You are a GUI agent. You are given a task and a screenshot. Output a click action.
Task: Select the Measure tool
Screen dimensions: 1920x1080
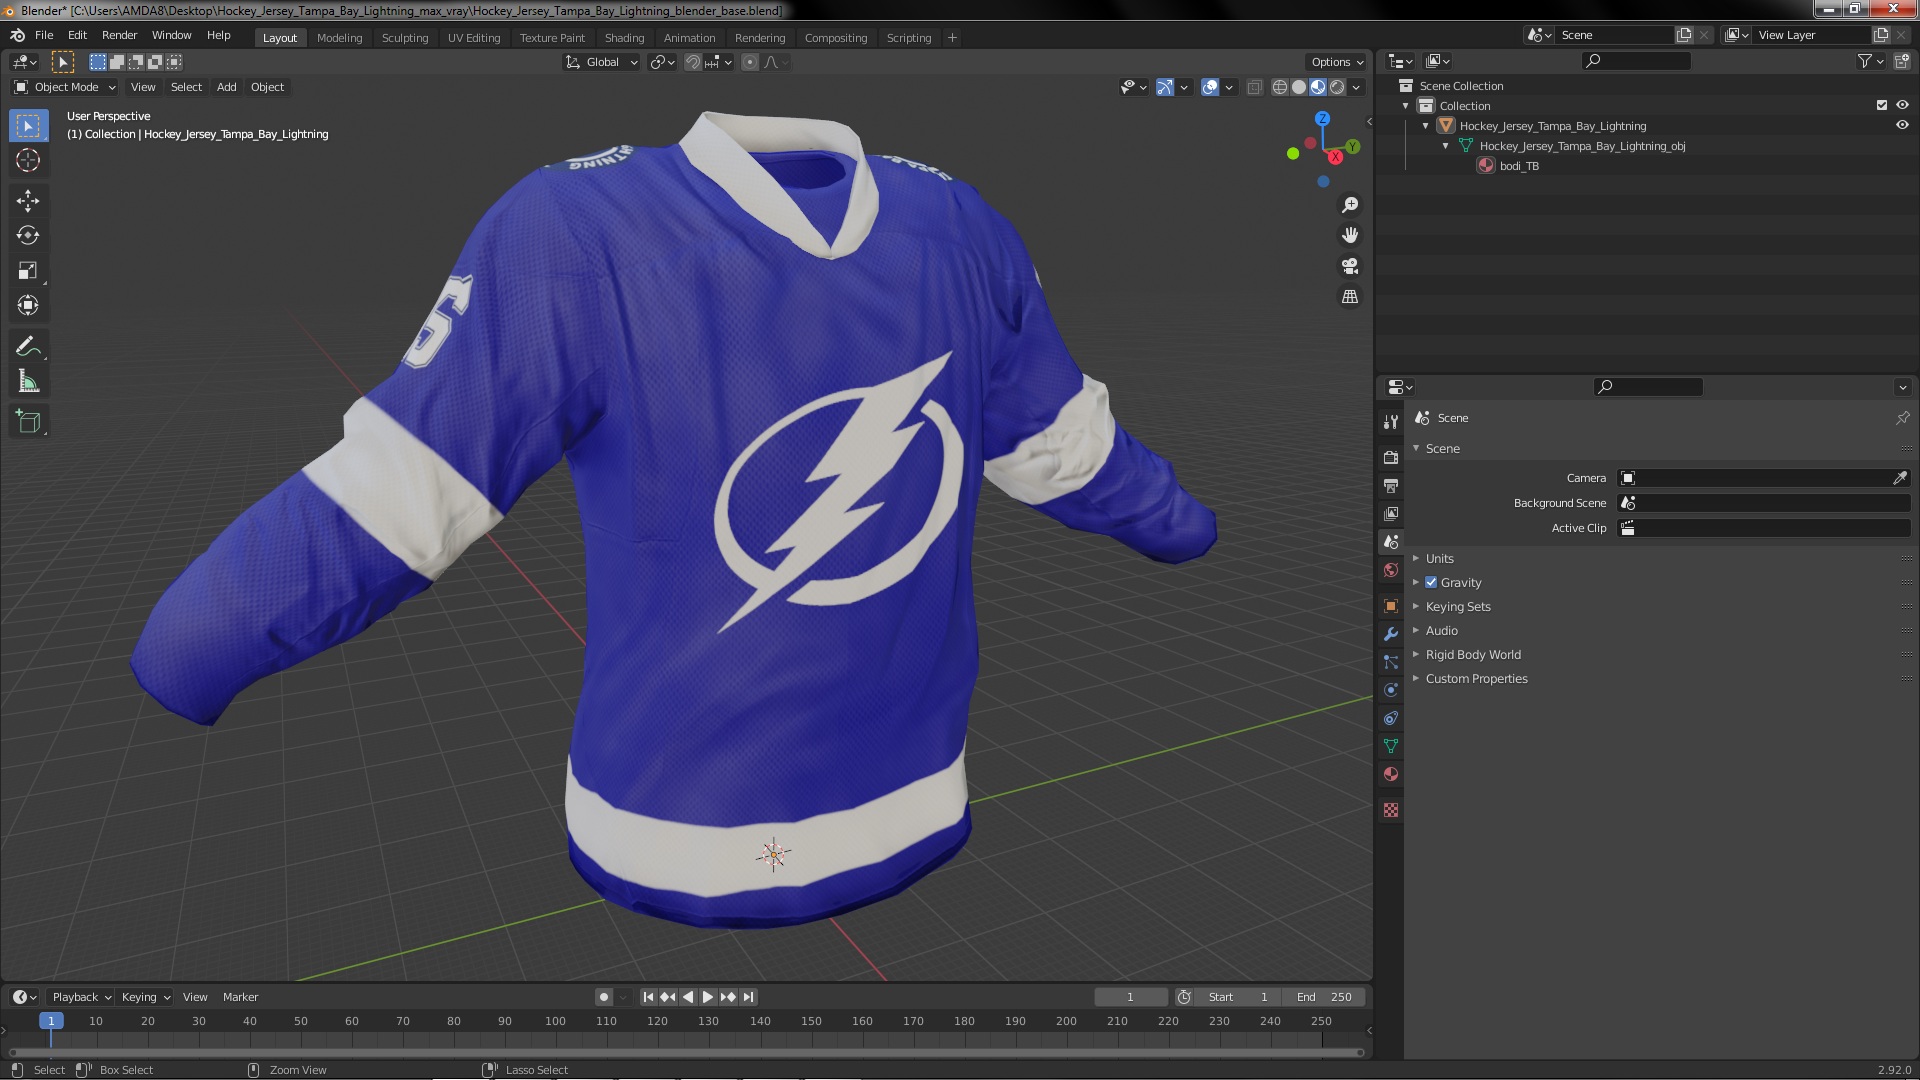point(28,381)
